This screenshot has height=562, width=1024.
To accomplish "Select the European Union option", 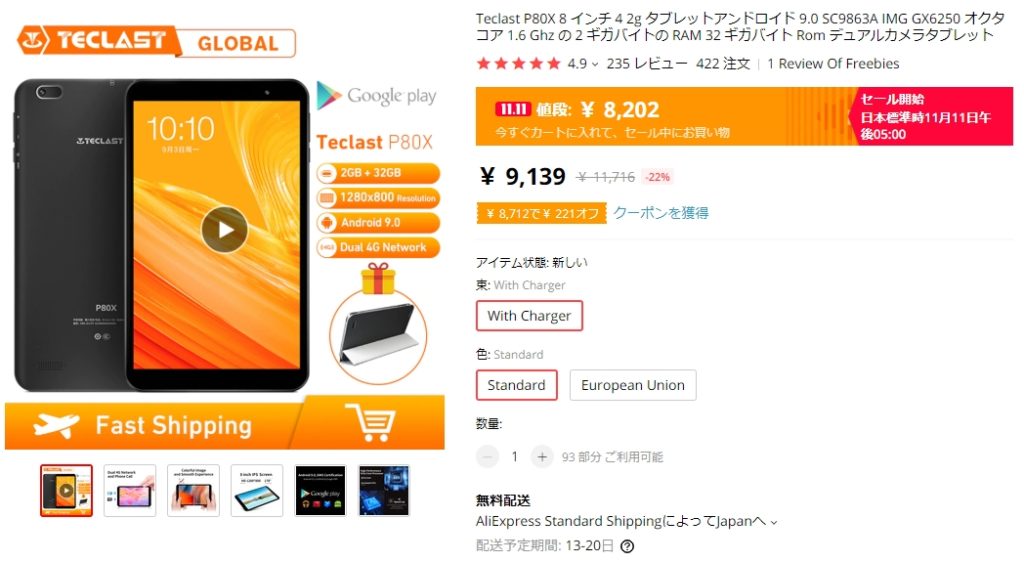I will pos(633,385).
